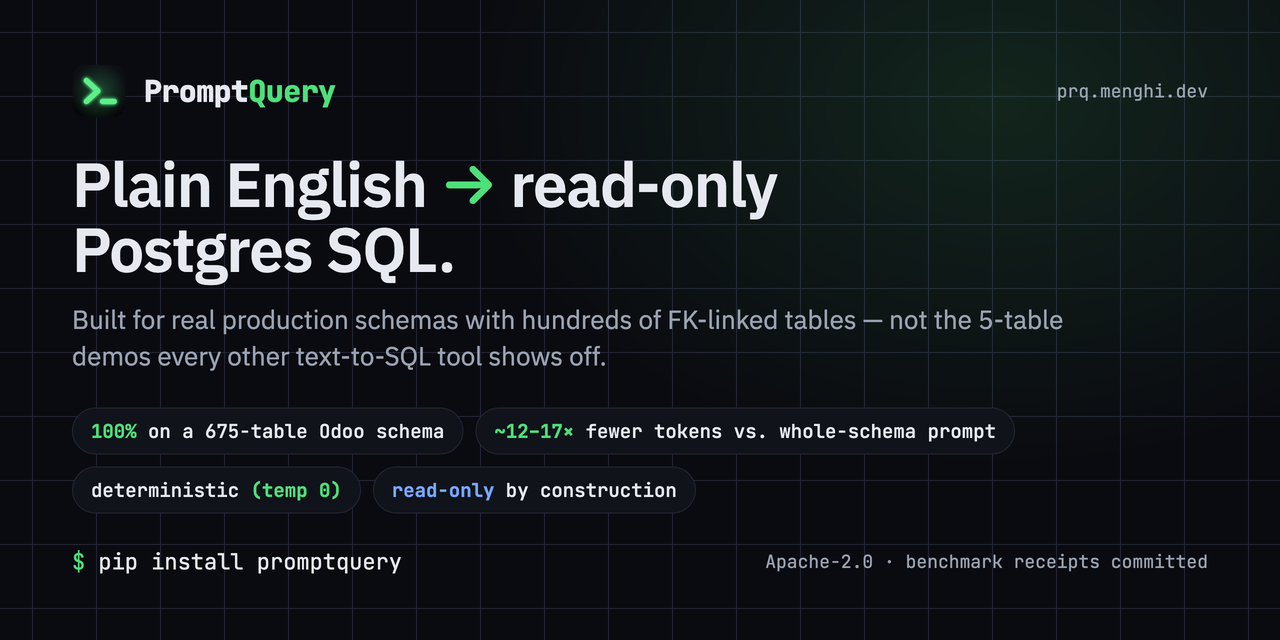
Task: Select the '100% on a 675-table Odoo schema' badge
Action: tap(267, 432)
